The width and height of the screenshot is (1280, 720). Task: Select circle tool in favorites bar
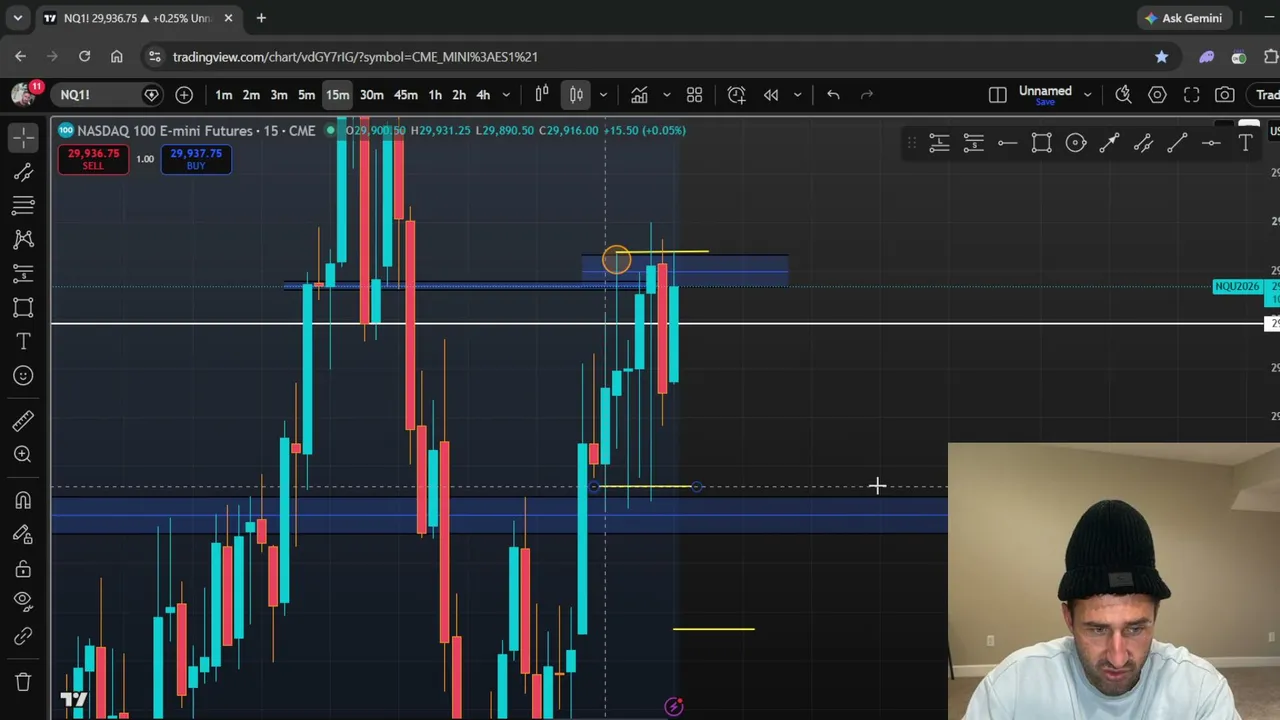coord(1076,144)
